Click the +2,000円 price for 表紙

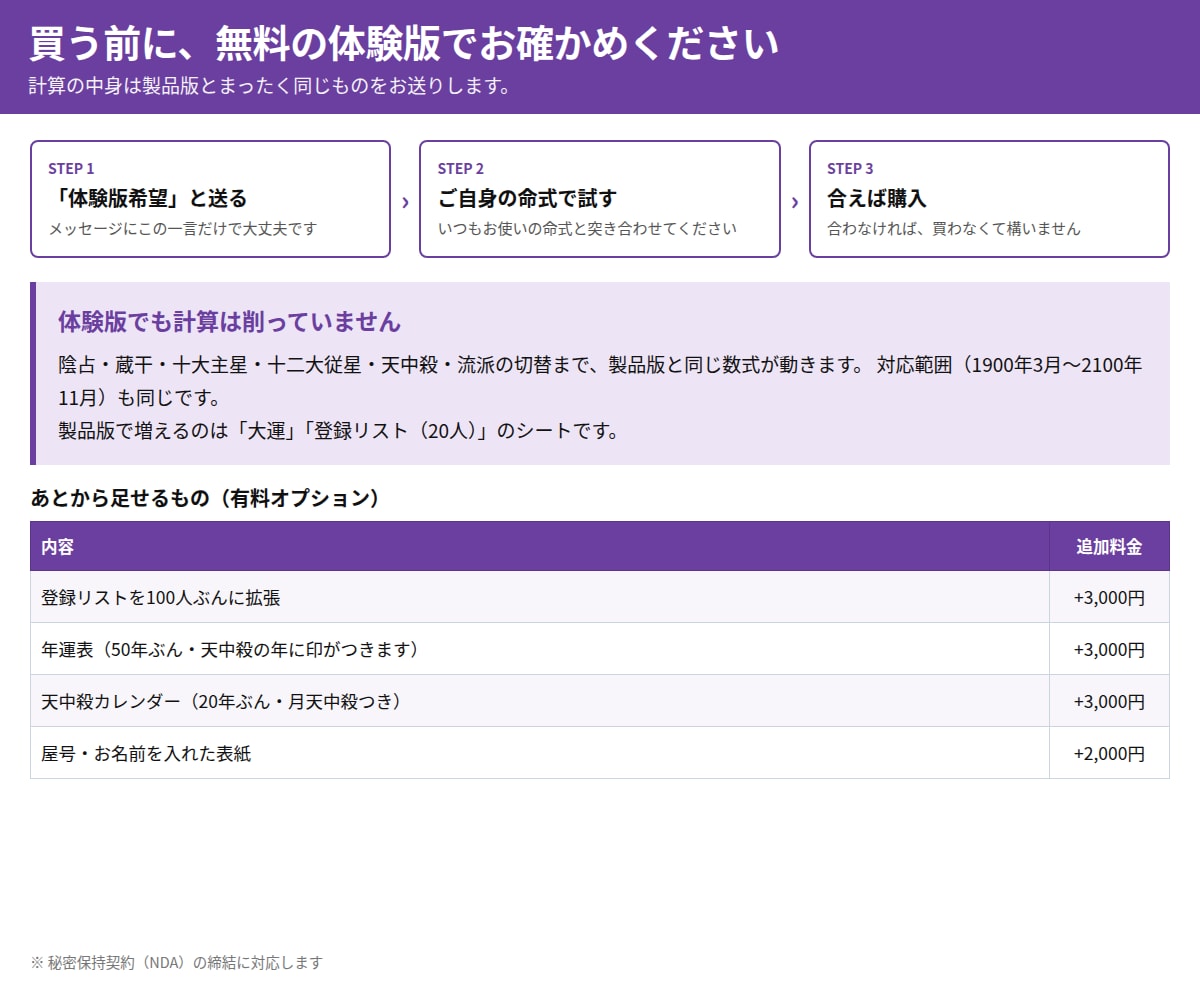1109,754
